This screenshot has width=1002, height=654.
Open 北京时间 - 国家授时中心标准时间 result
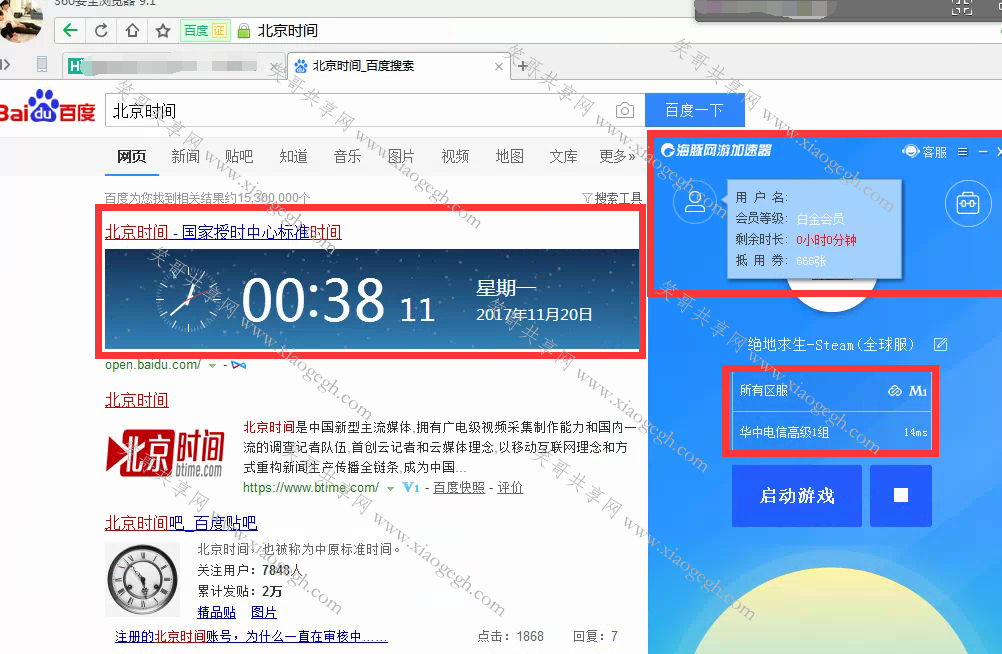click(223, 232)
